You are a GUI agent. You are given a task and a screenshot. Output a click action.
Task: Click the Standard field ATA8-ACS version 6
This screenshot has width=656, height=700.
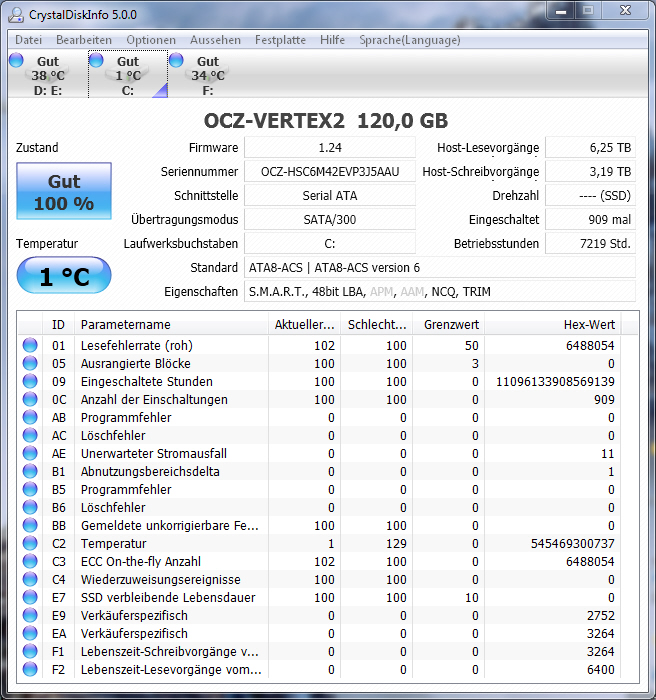(x=440, y=268)
